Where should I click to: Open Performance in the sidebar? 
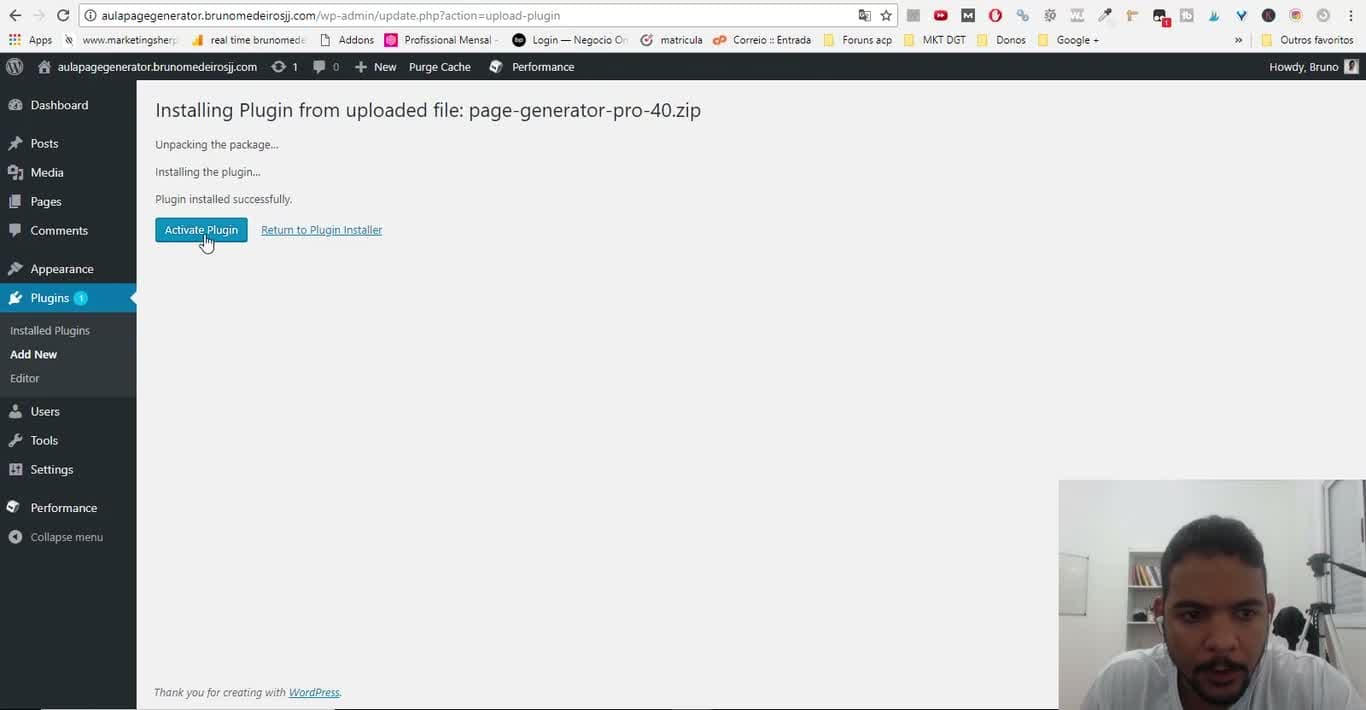(68, 508)
